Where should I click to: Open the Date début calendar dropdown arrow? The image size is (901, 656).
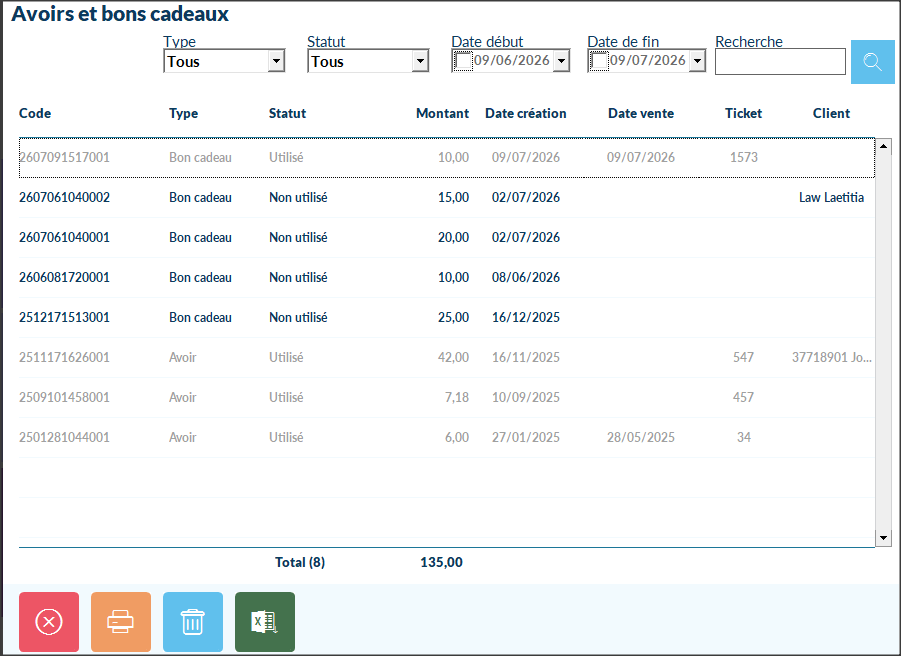click(561, 60)
